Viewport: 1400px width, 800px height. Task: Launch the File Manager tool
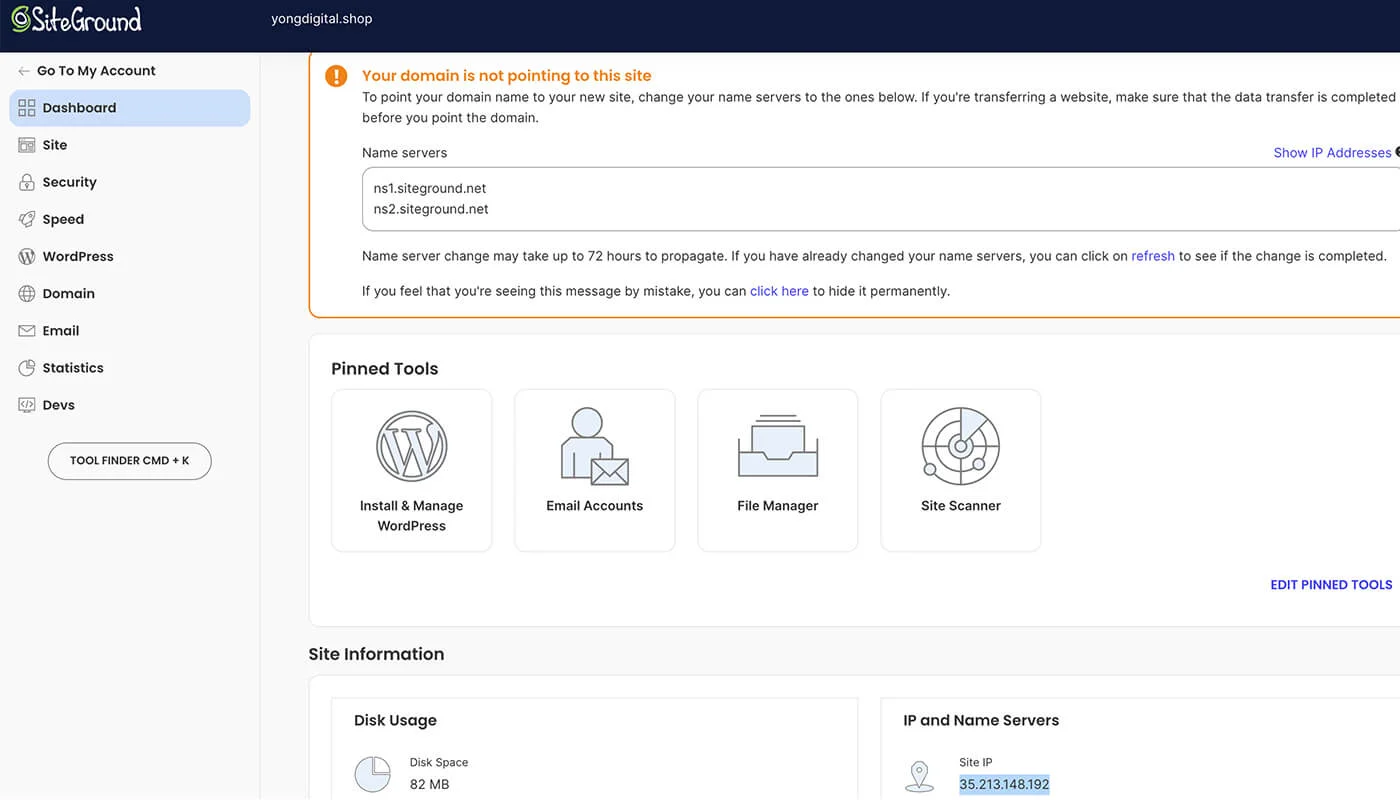[777, 470]
